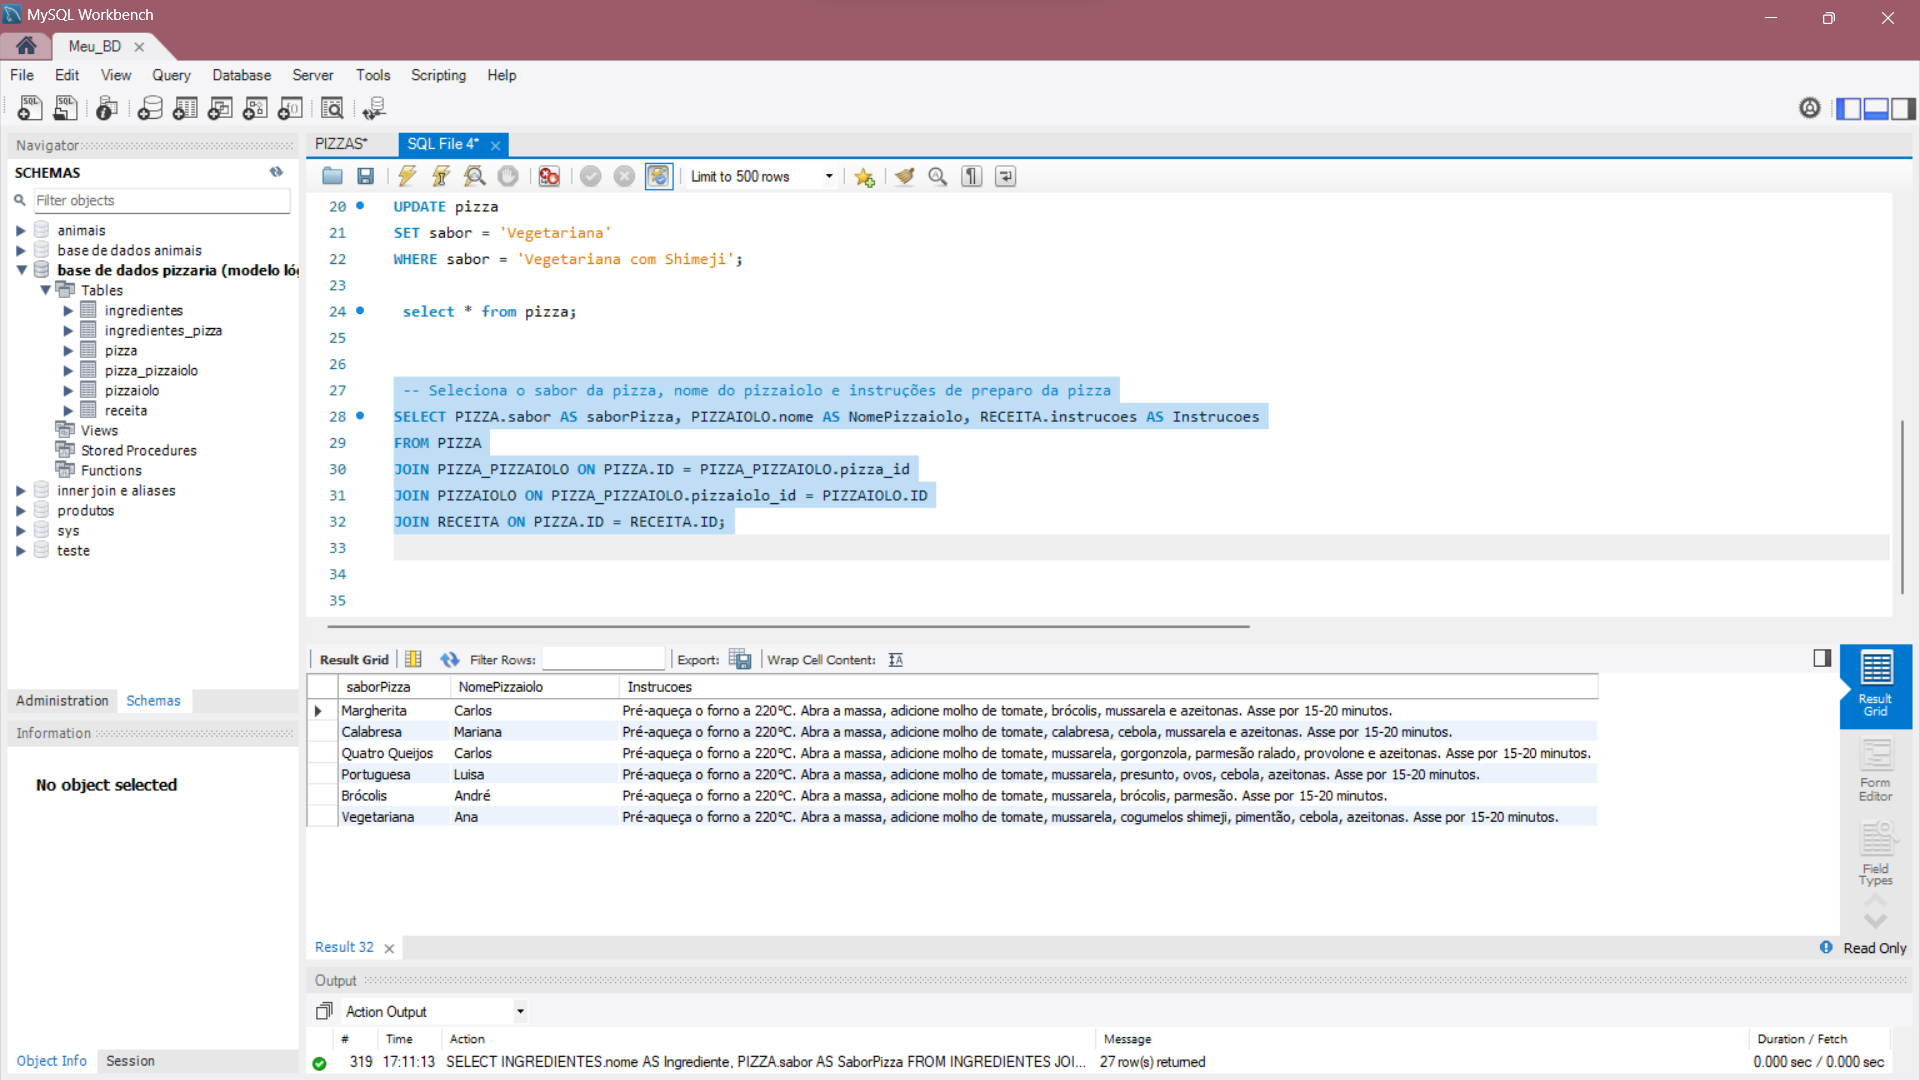Switch to the Administration sidebar tab
Viewport: 1920px width, 1080px height.
pyautogui.click(x=62, y=700)
